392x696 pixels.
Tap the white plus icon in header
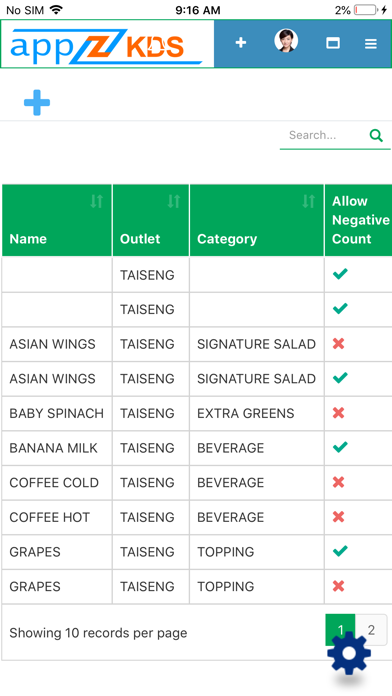pyautogui.click(x=241, y=43)
